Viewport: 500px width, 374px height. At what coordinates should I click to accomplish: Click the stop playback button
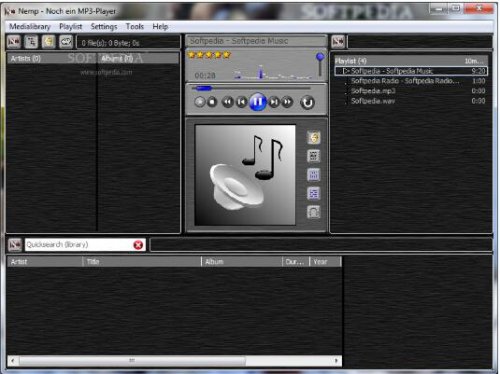click(212, 102)
